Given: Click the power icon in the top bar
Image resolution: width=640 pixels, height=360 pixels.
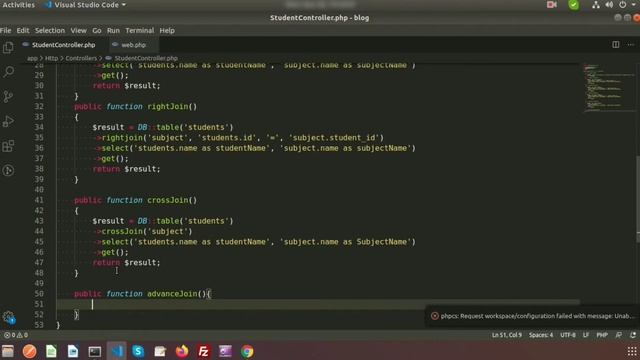Looking at the screenshot, I should click(x=622, y=5).
